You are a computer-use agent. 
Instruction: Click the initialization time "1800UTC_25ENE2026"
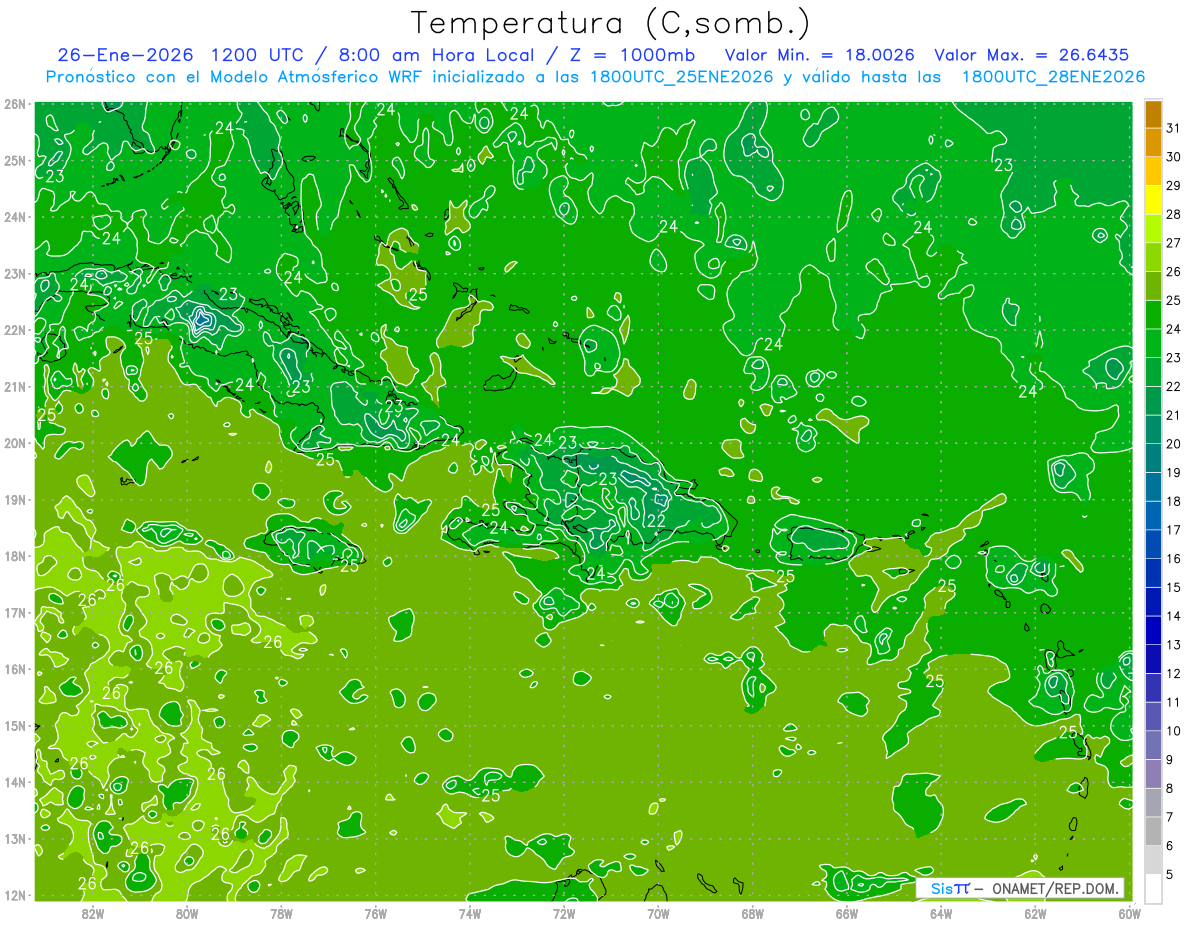pos(680,77)
